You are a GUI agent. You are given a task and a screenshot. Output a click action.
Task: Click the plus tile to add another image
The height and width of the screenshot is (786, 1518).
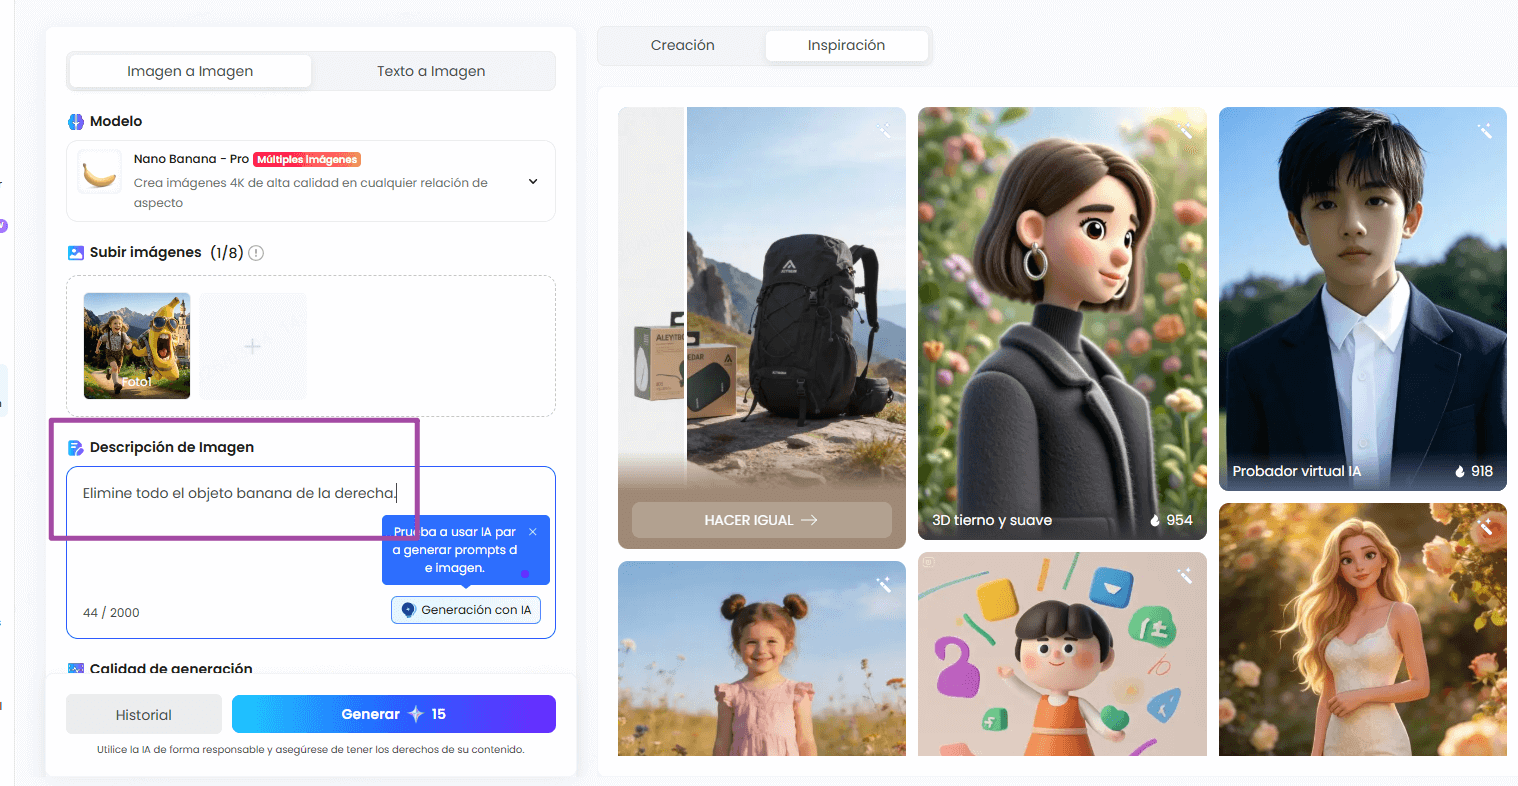(x=252, y=345)
